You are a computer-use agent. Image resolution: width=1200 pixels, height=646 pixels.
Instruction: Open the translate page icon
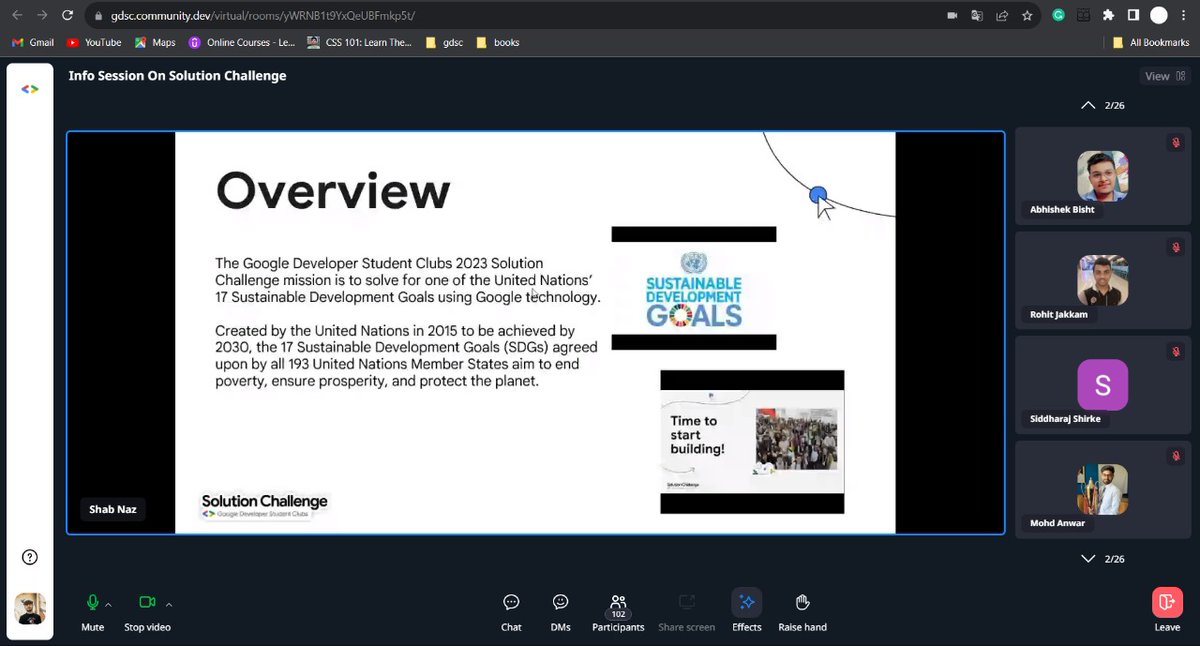tap(977, 15)
